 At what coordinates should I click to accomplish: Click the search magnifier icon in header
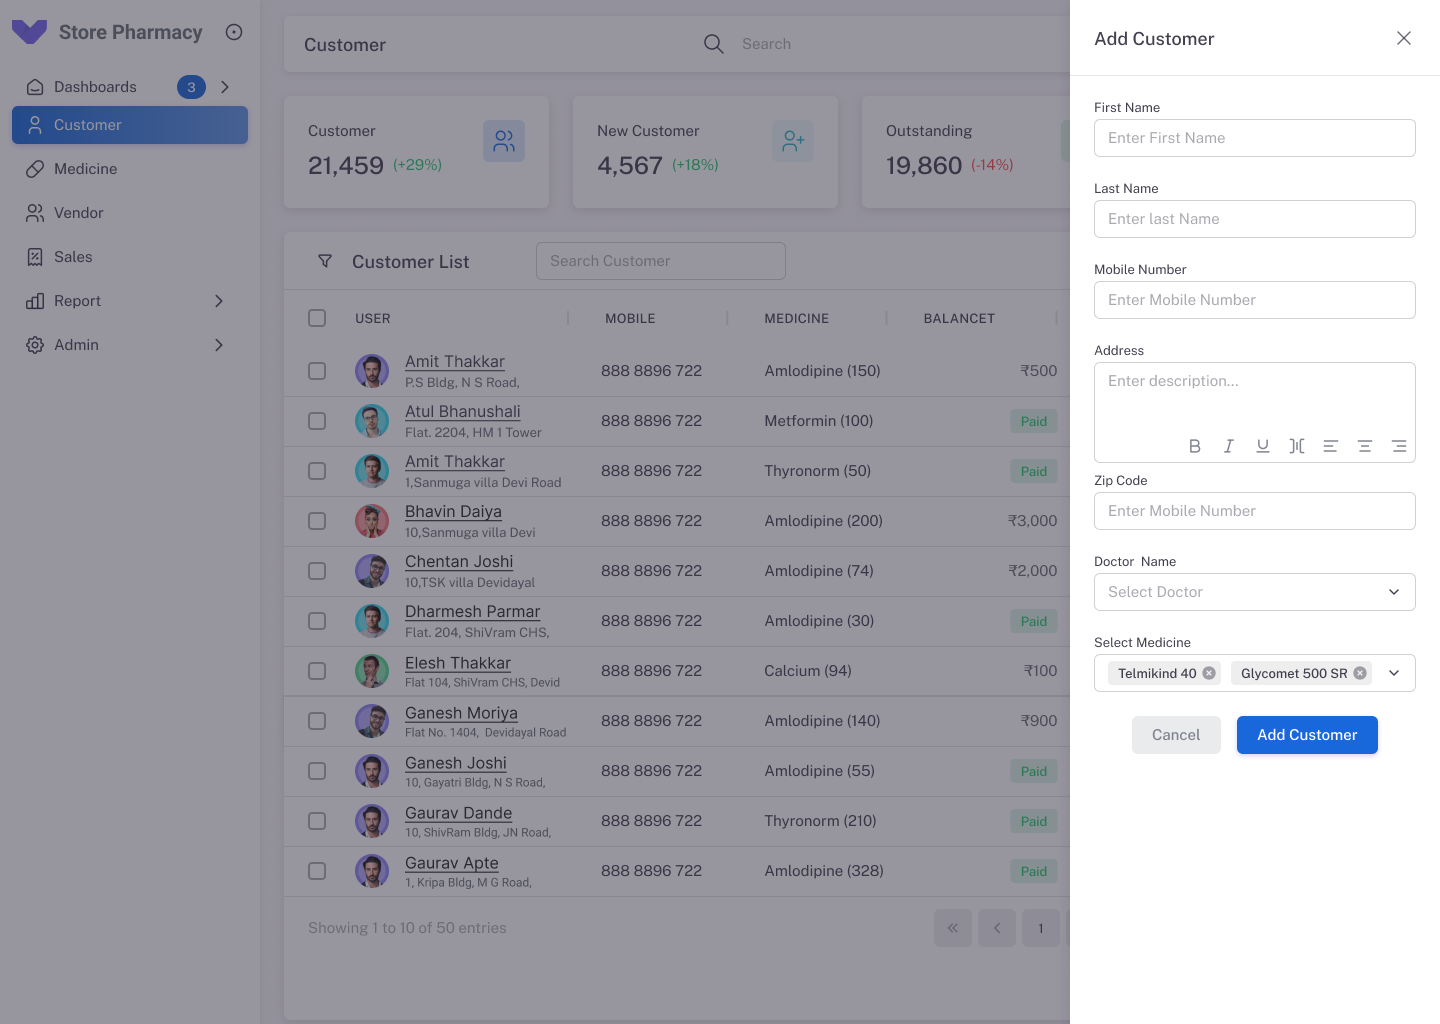click(x=713, y=44)
